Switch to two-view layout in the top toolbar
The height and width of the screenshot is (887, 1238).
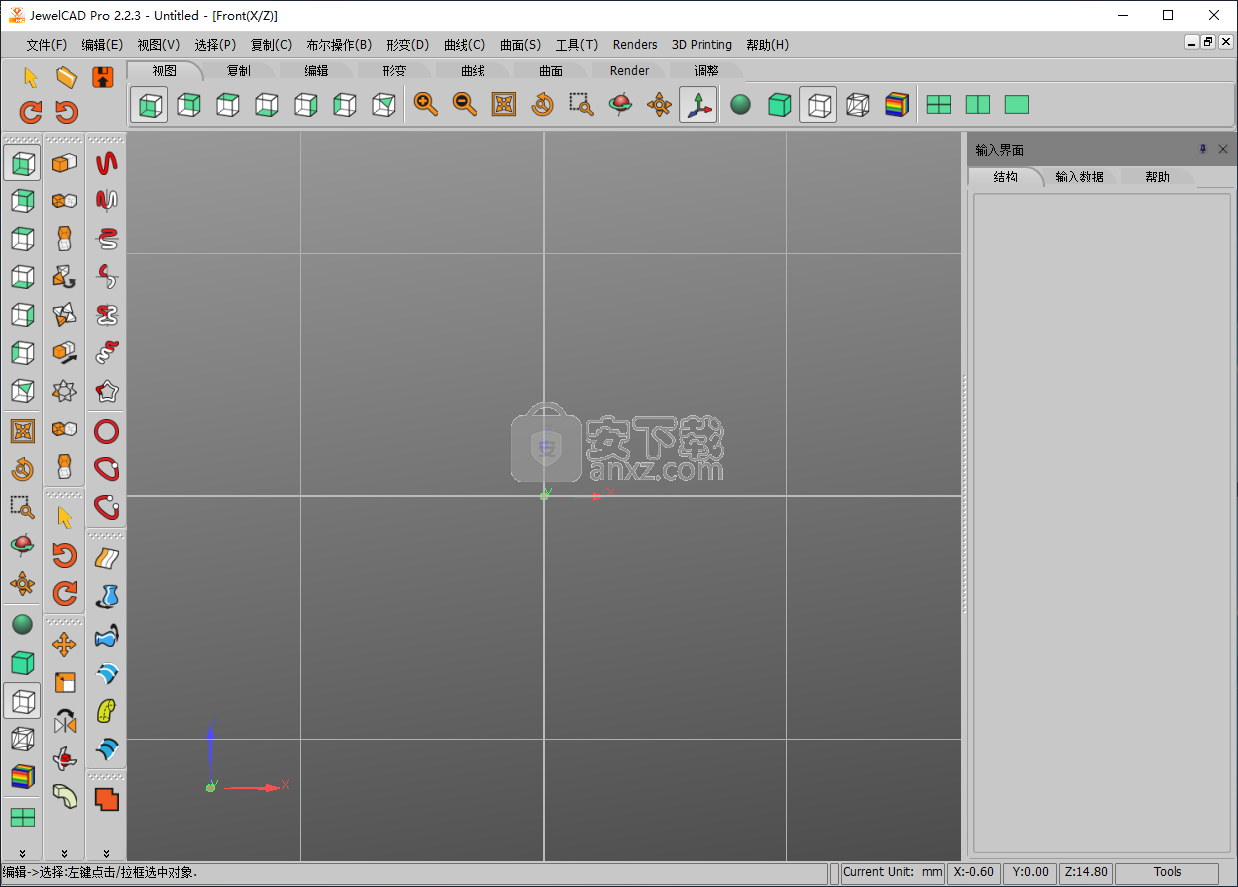point(978,105)
